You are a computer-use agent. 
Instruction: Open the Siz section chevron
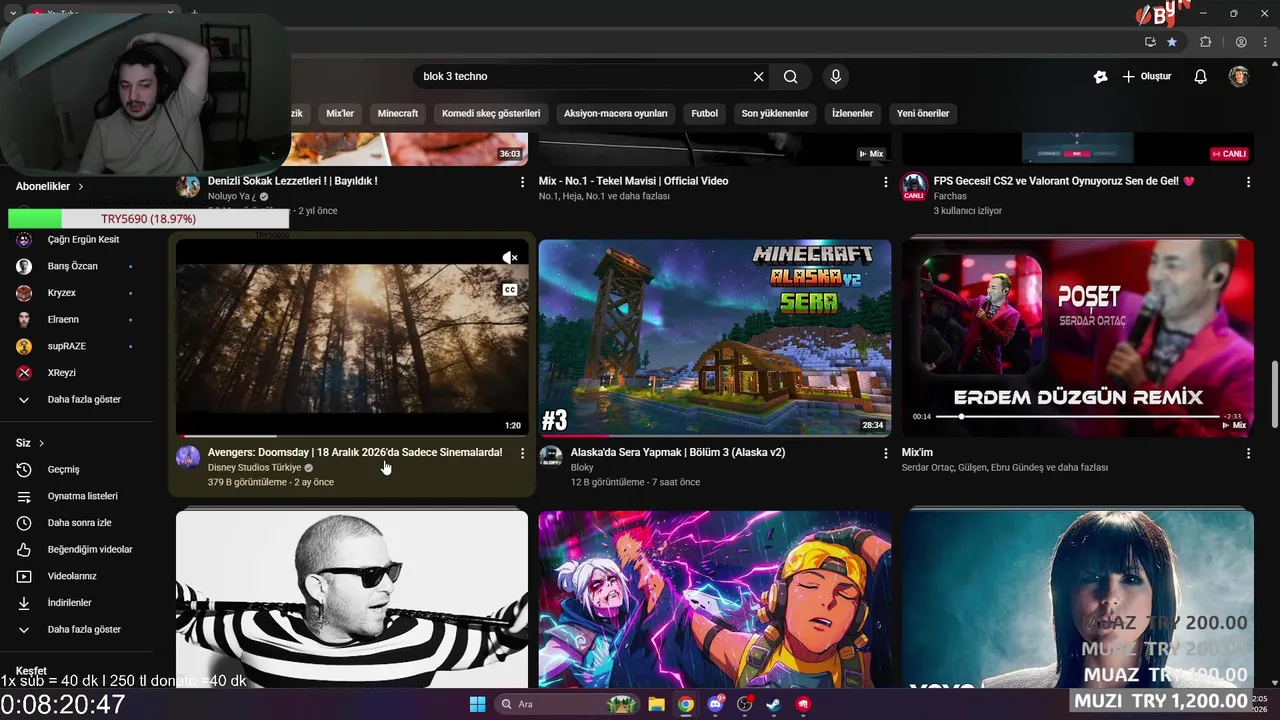[x=41, y=443]
